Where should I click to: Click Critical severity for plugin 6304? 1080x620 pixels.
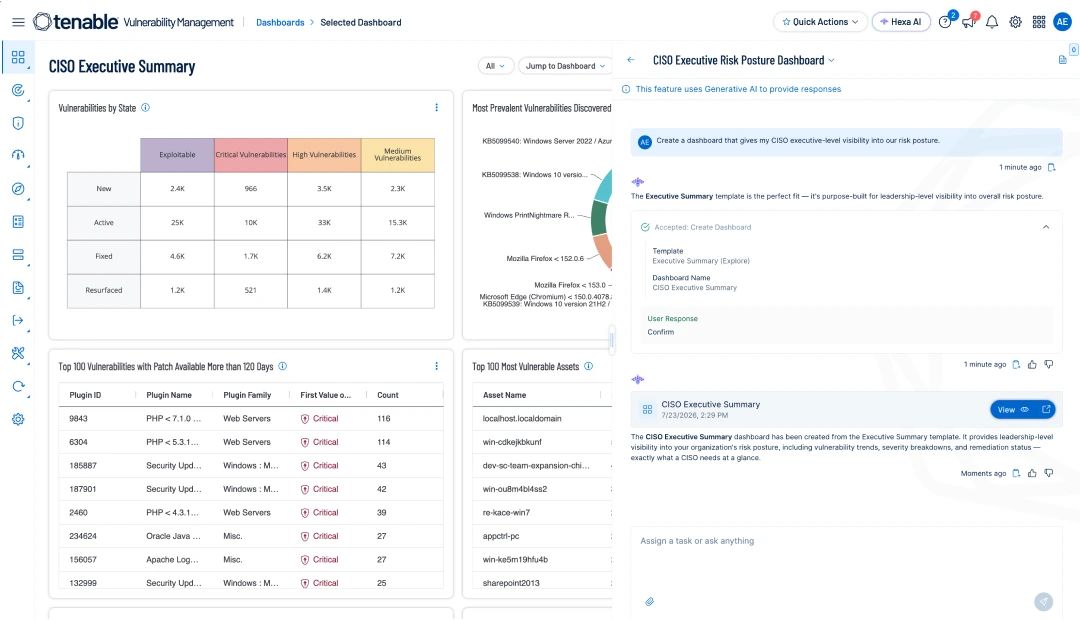click(320, 442)
